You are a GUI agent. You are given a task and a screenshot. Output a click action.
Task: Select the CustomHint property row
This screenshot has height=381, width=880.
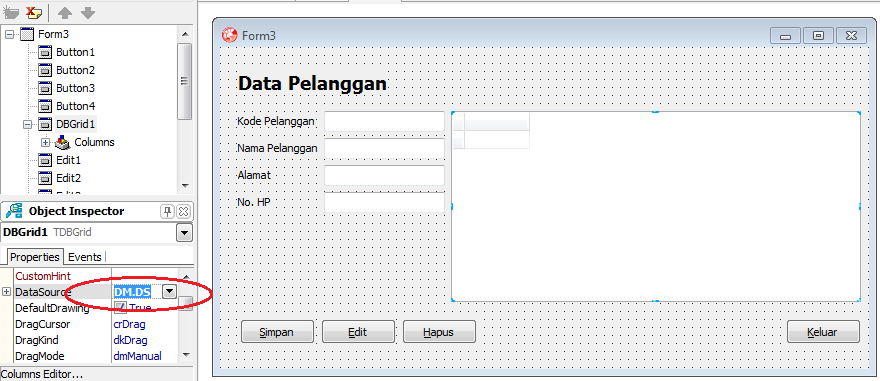[x=96, y=276]
